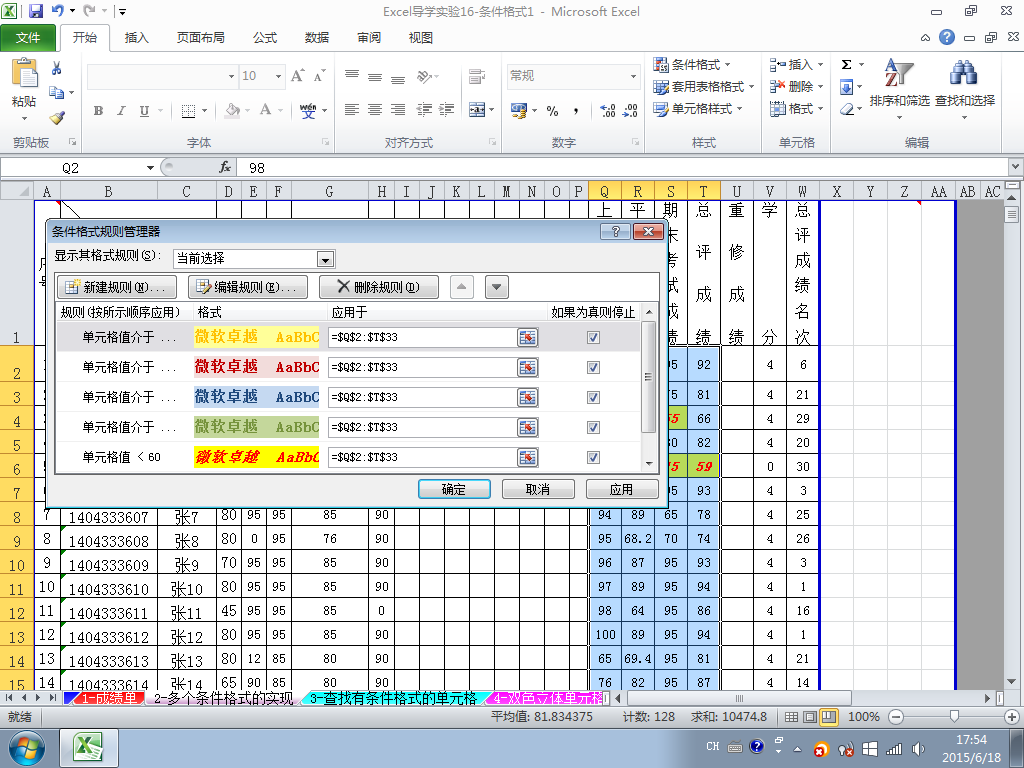Click the 编辑规则 Edit Rule button
This screenshot has height=768, width=1024.
click(248, 287)
